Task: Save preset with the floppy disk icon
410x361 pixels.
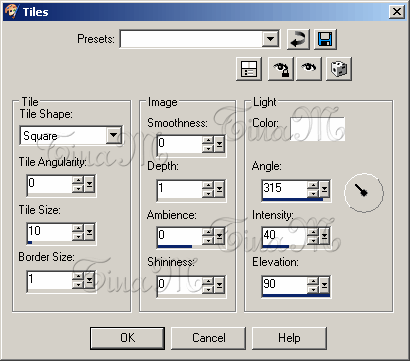Action: coord(325,40)
